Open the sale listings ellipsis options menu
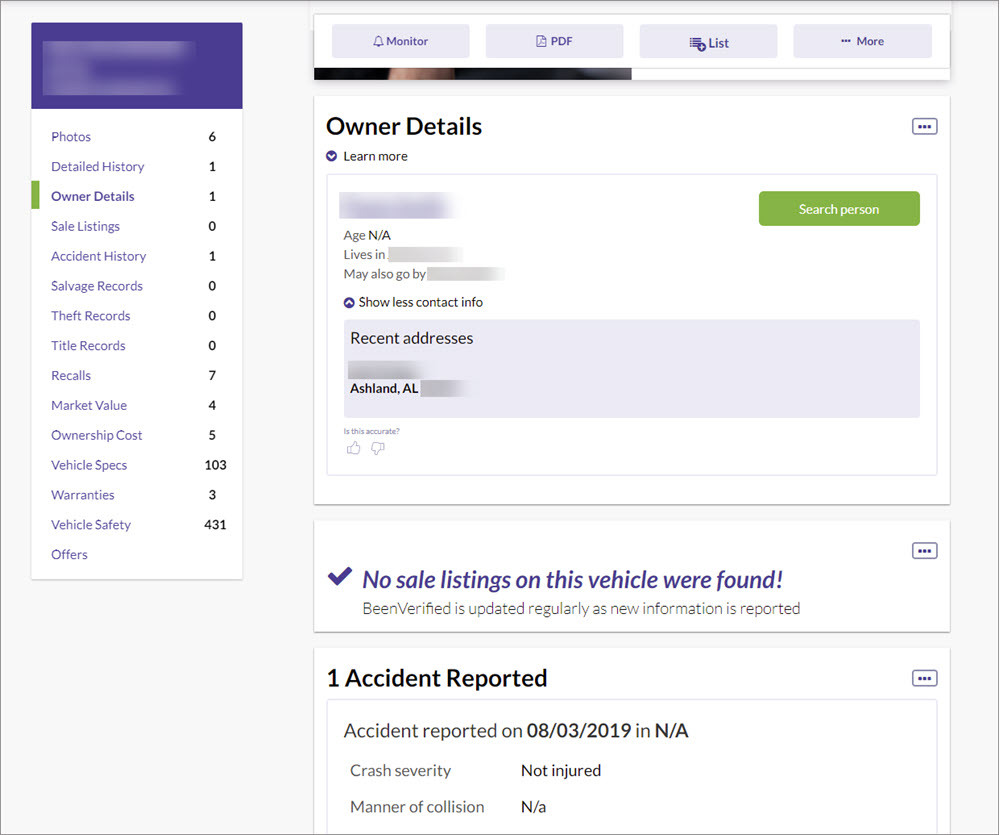Screen dimensions: 1000x835 (924, 551)
